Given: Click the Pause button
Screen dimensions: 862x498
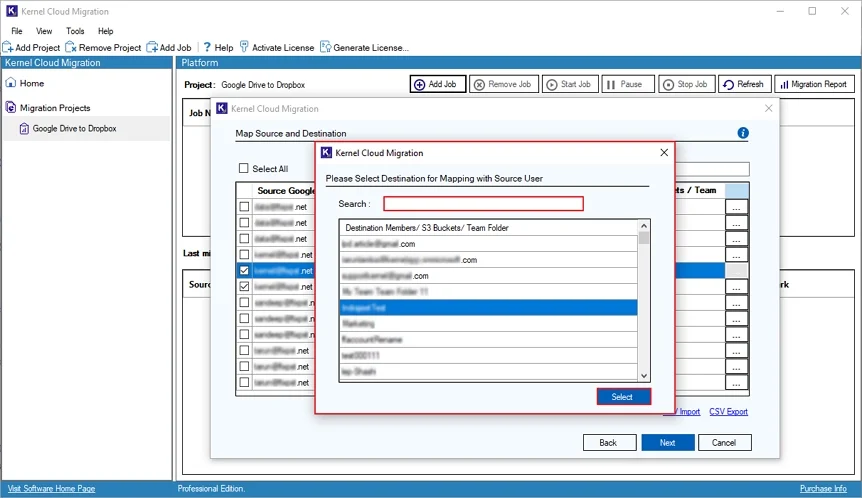Looking at the screenshot, I should tap(628, 84).
